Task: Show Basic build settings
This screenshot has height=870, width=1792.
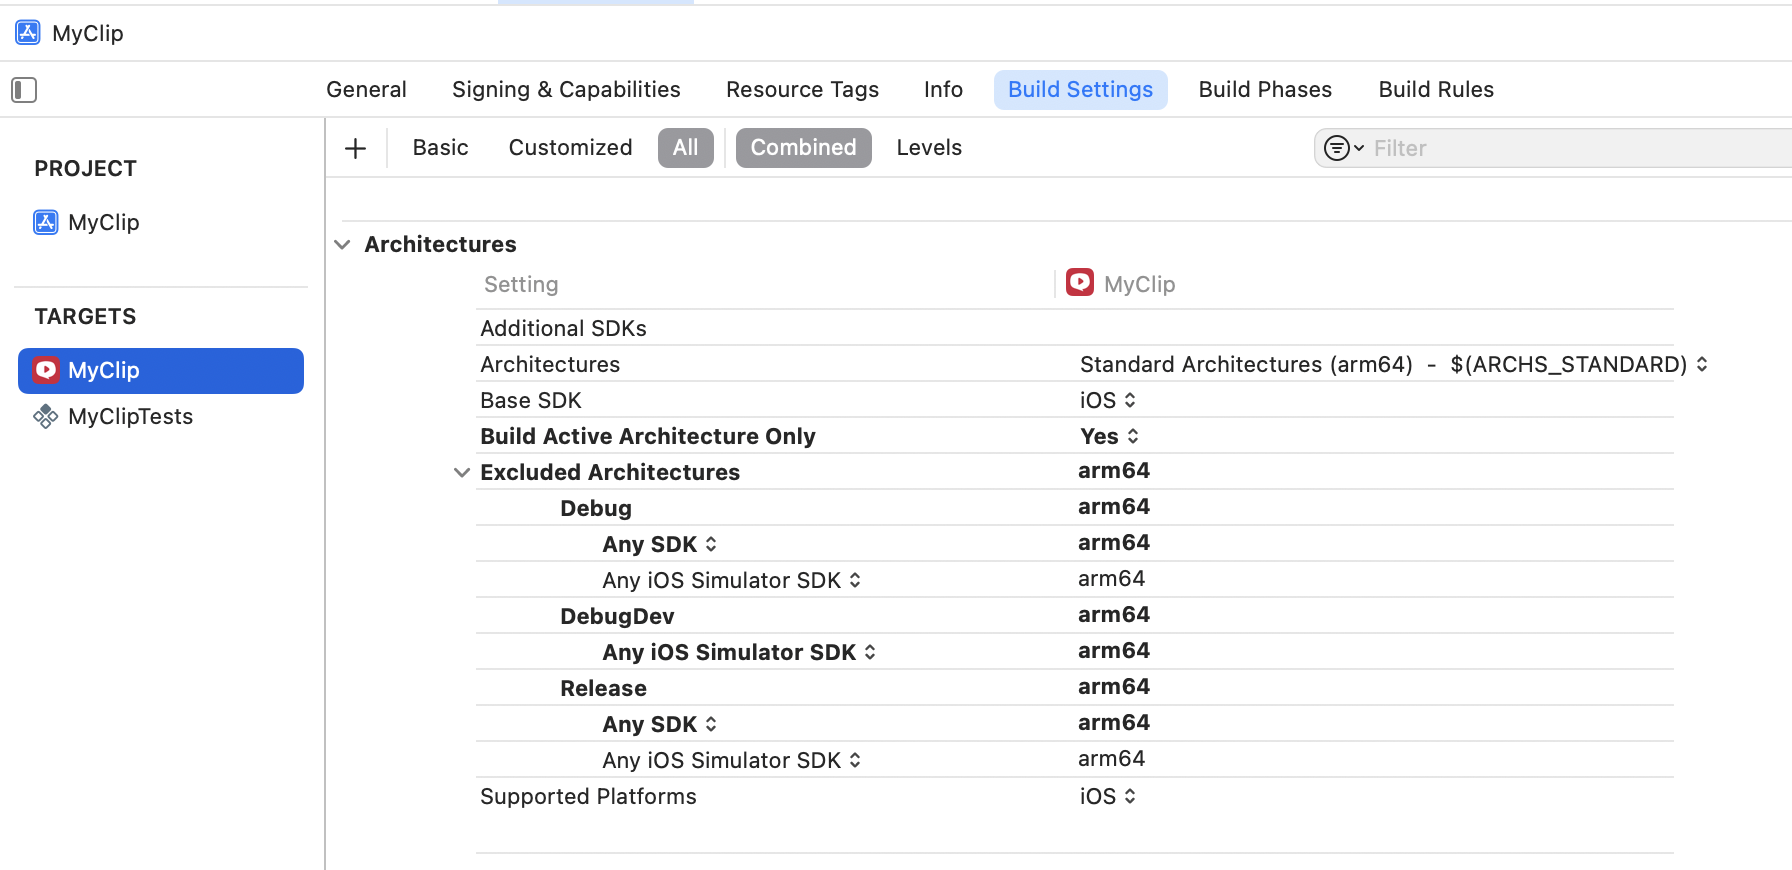Action: [440, 148]
